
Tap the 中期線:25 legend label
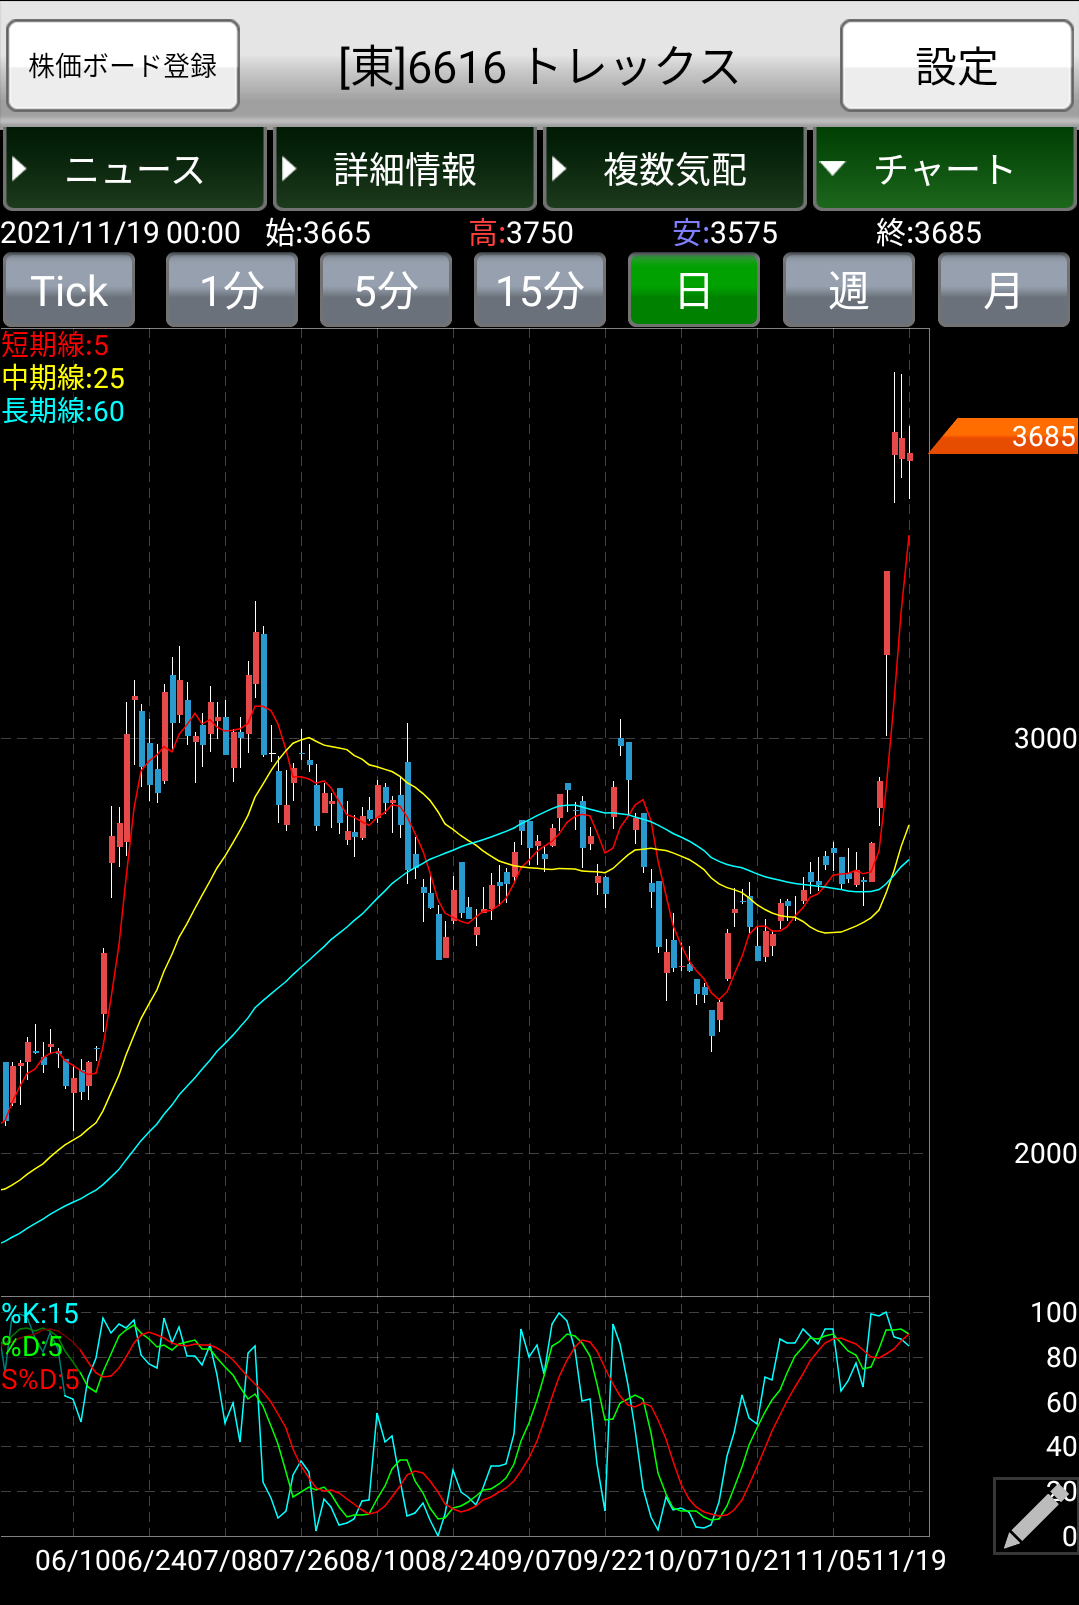click(x=63, y=378)
